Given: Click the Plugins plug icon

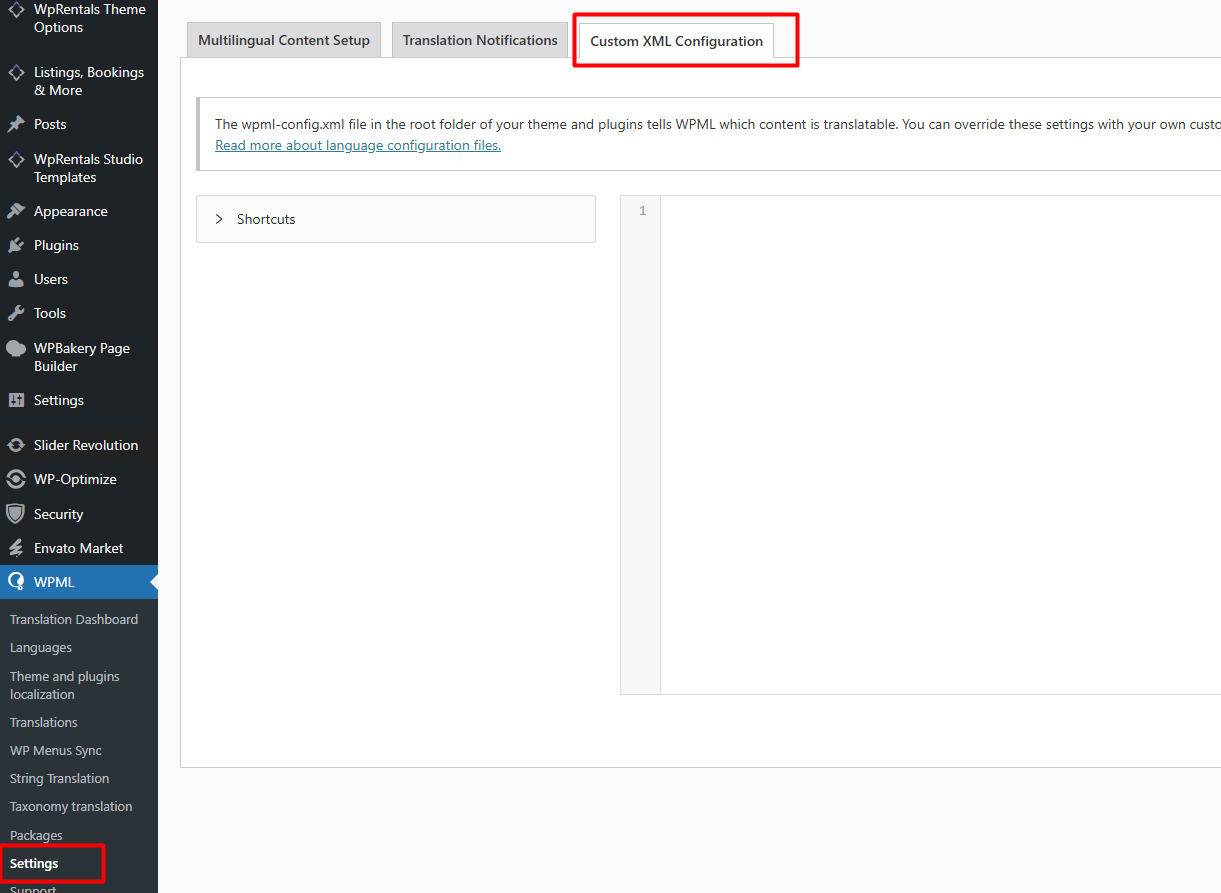Looking at the screenshot, I should 16,245.
